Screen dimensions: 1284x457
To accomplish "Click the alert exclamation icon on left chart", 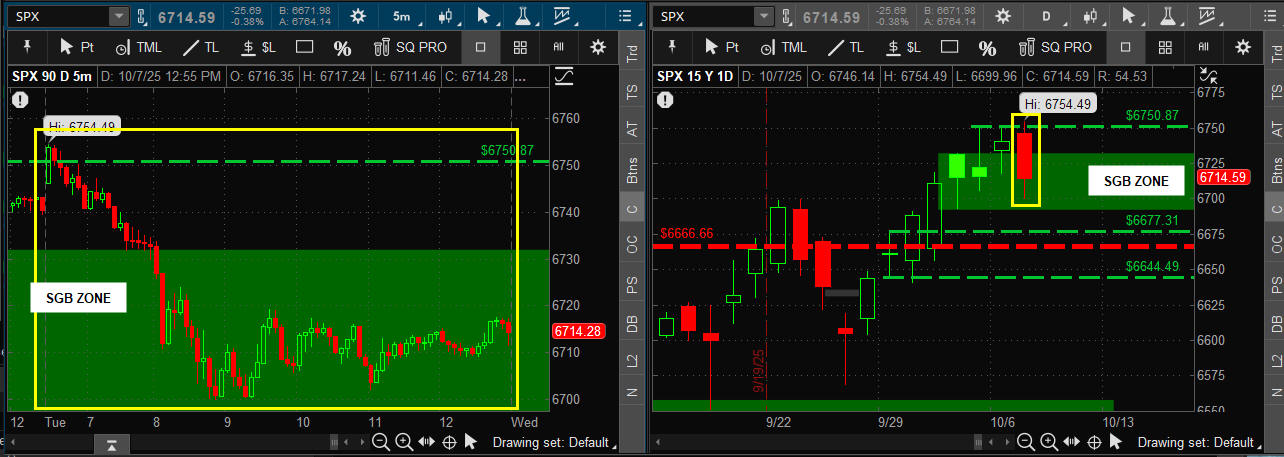I will pyautogui.click(x=22, y=99).
